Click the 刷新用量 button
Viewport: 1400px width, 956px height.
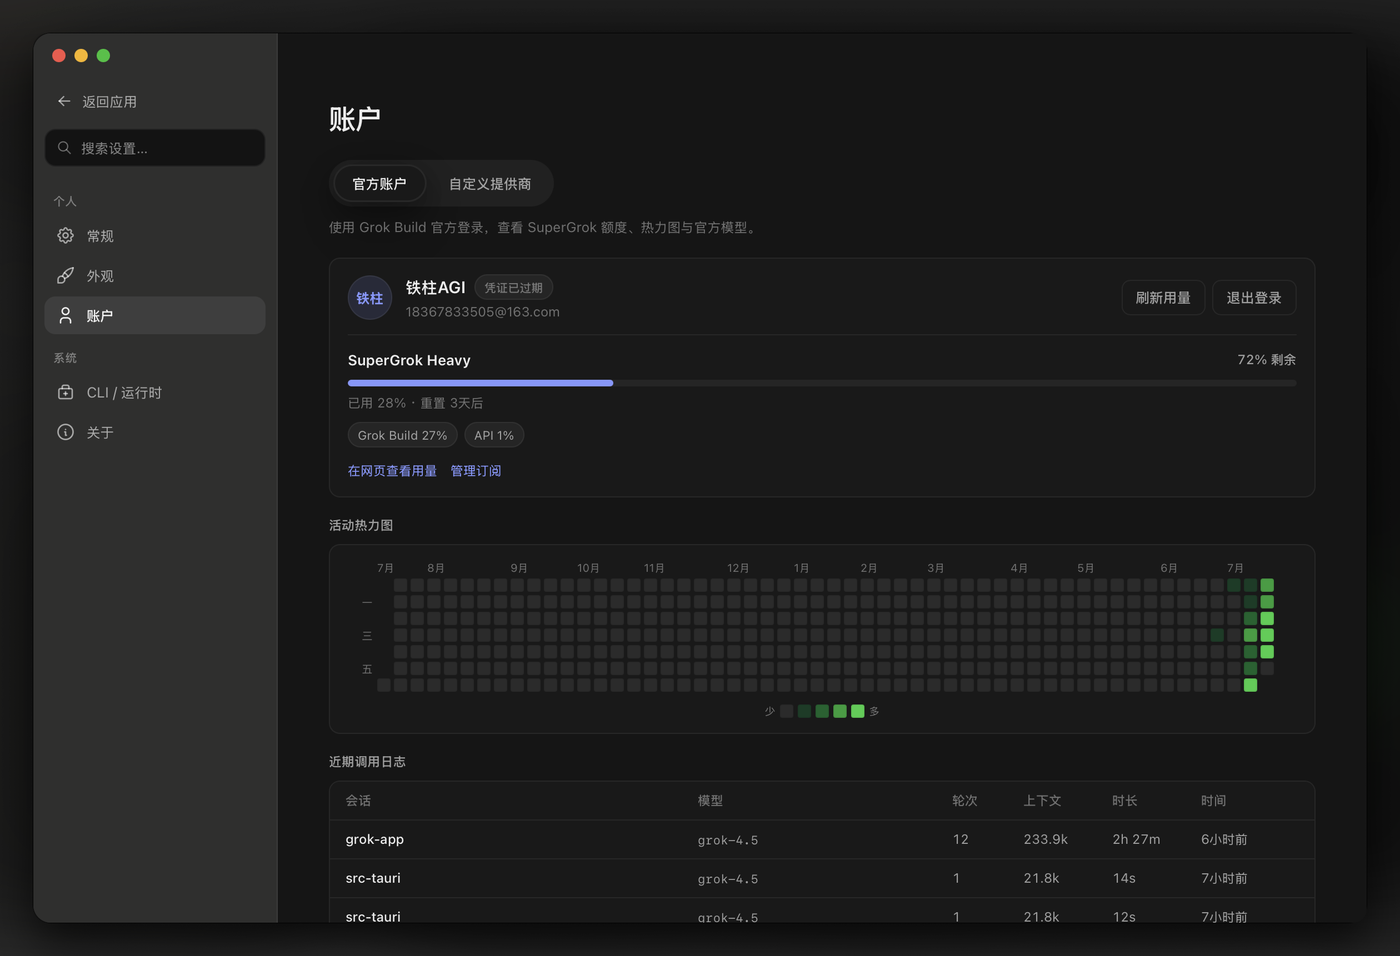click(x=1163, y=298)
